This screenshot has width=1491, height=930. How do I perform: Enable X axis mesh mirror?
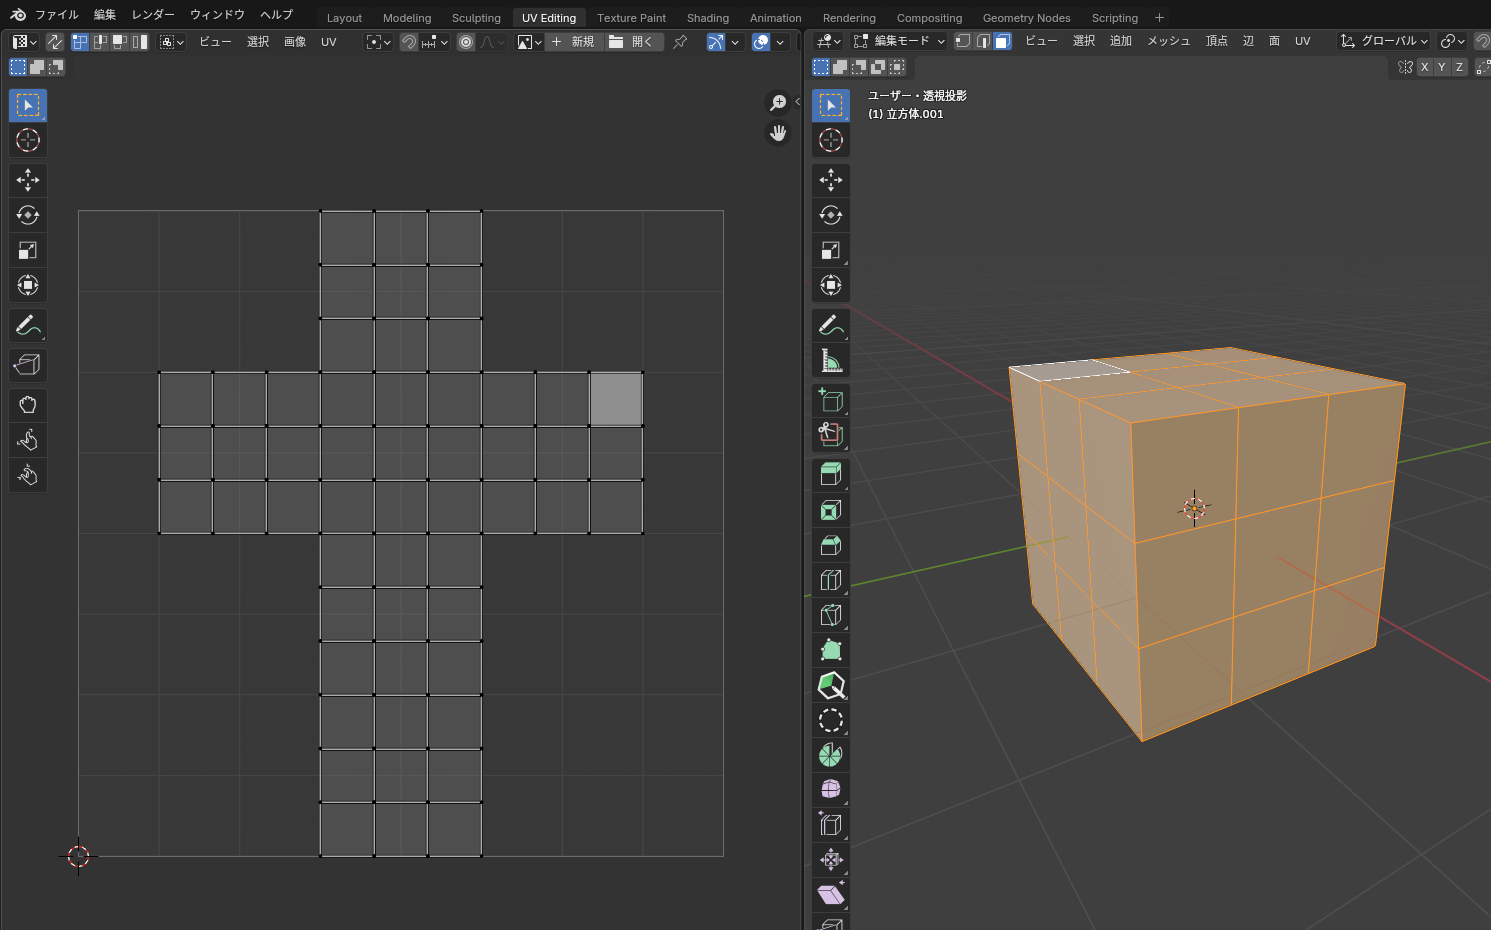pyautogui.click(x=1424, y=67)
